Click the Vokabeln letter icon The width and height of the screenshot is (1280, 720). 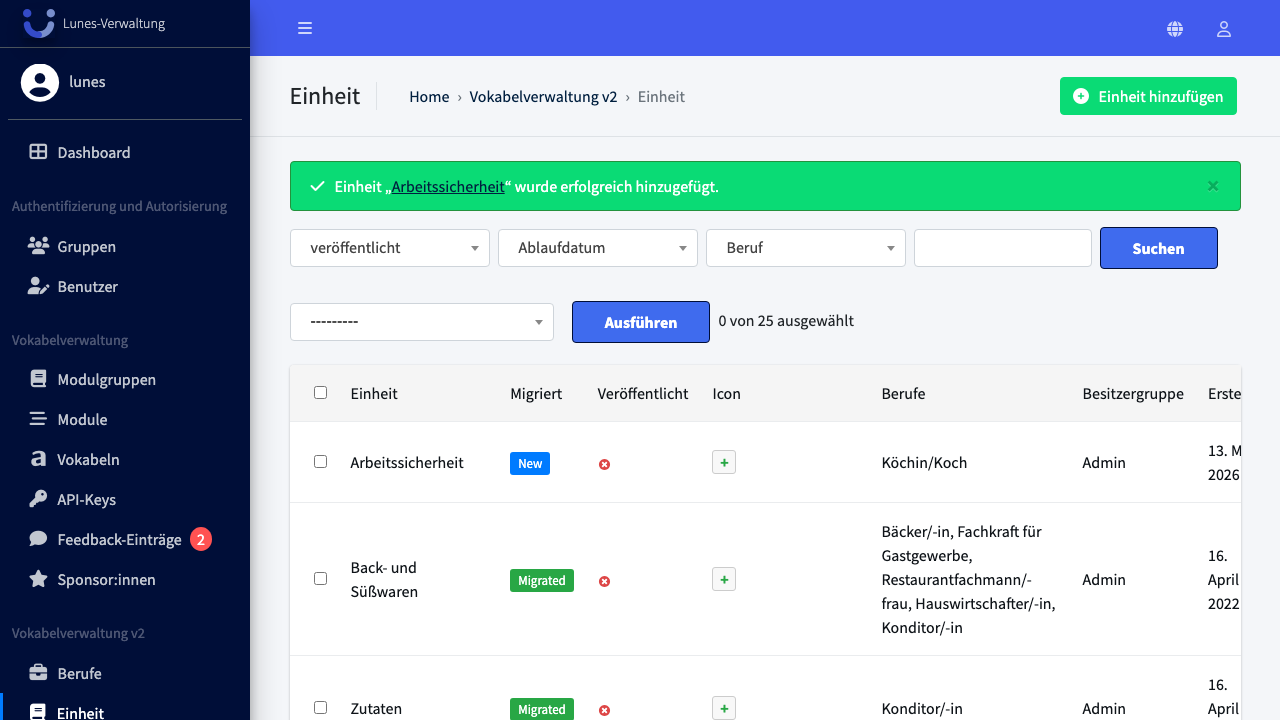38,459
